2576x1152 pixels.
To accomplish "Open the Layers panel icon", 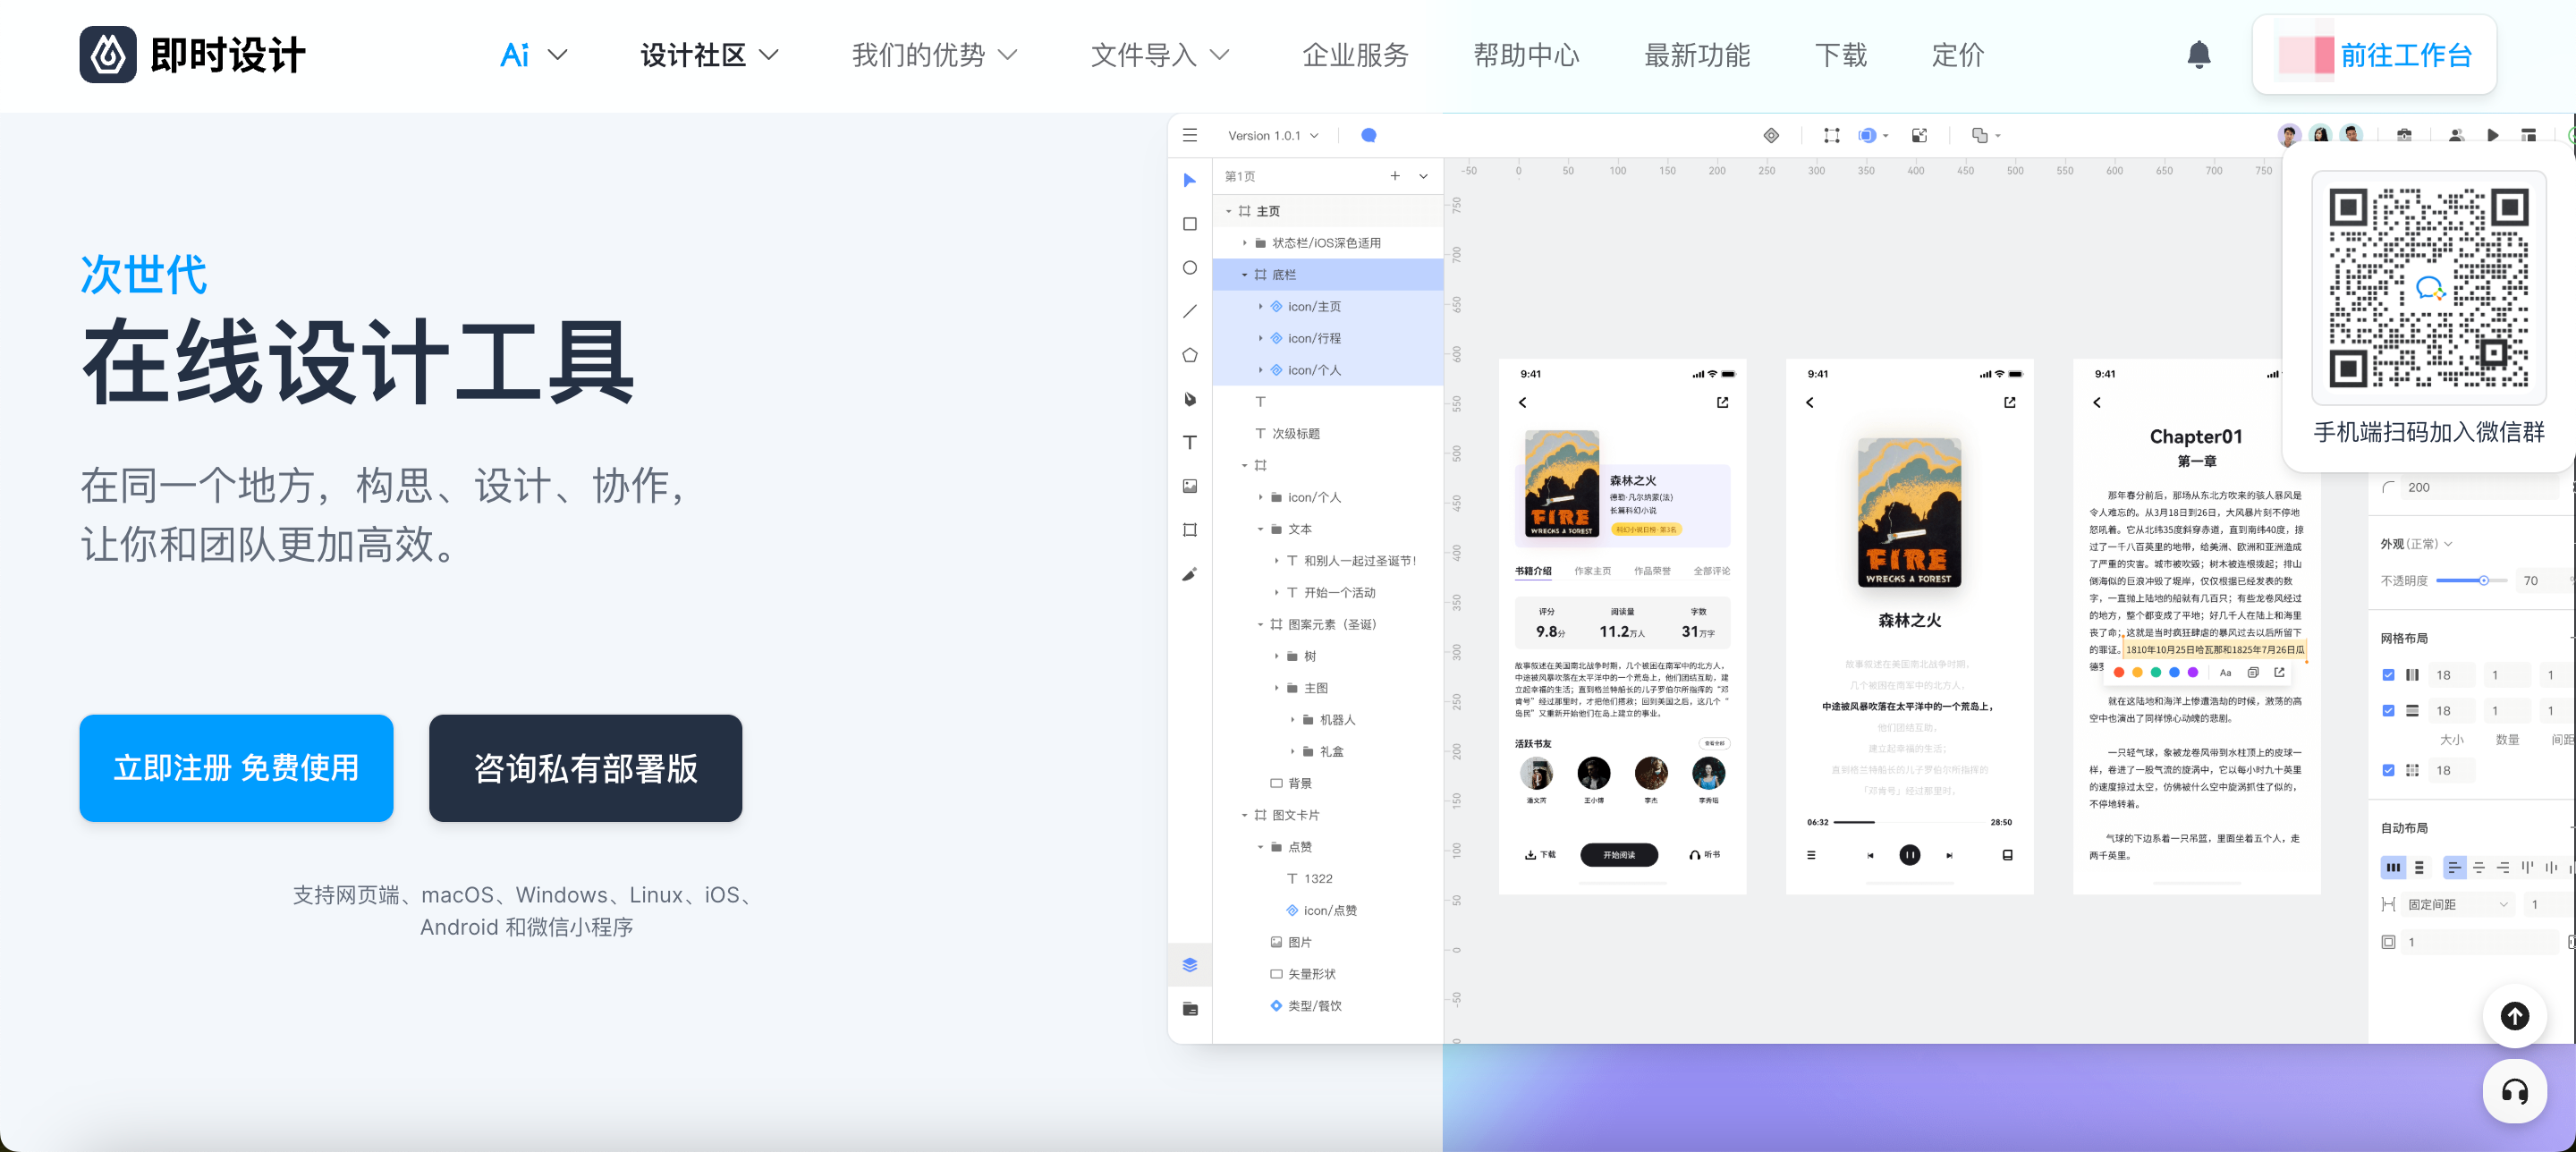I will tap(1190, 965).
